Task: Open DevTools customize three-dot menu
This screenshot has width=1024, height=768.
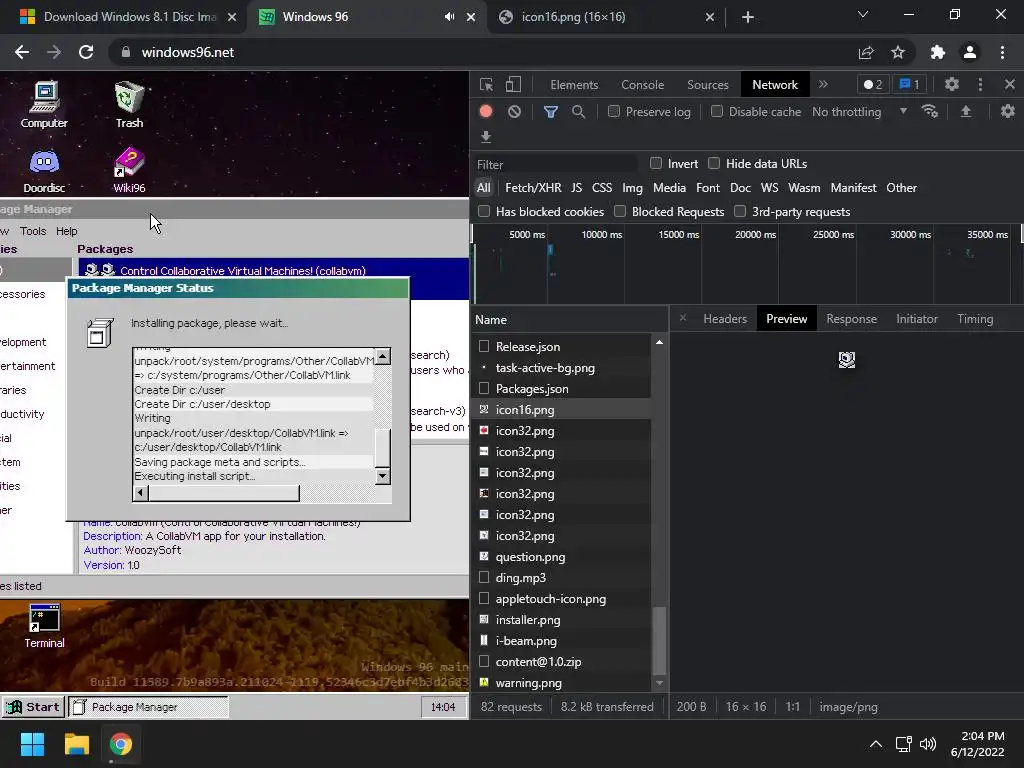Action: 980,84
